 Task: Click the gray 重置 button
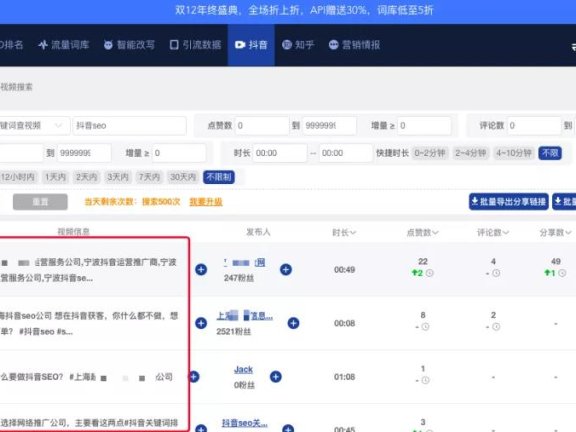(40, 202)
